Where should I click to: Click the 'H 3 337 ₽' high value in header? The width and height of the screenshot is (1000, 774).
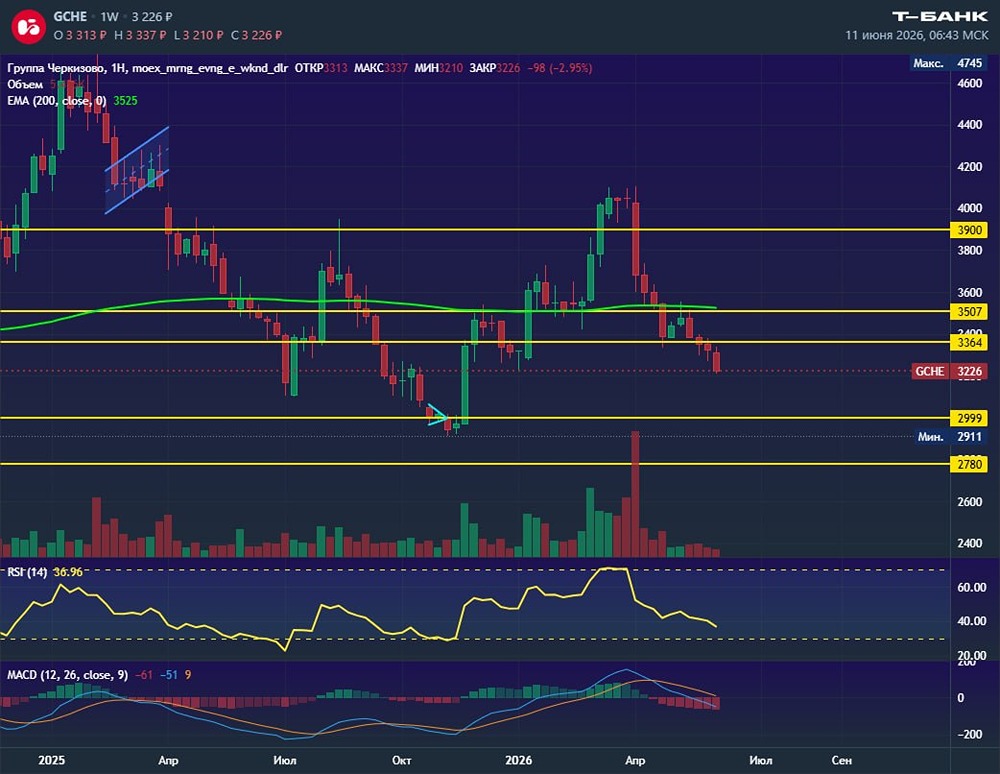140,35
